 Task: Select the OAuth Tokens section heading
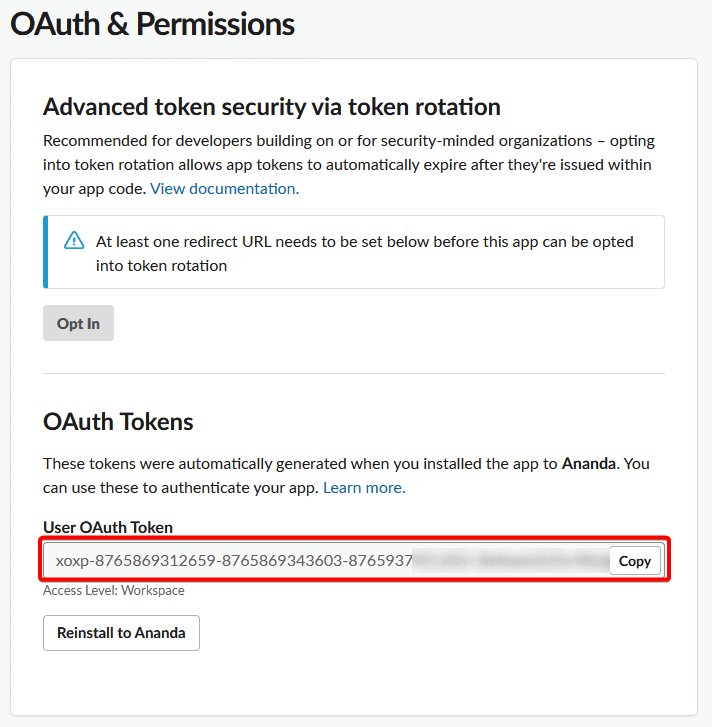point(118,422)
